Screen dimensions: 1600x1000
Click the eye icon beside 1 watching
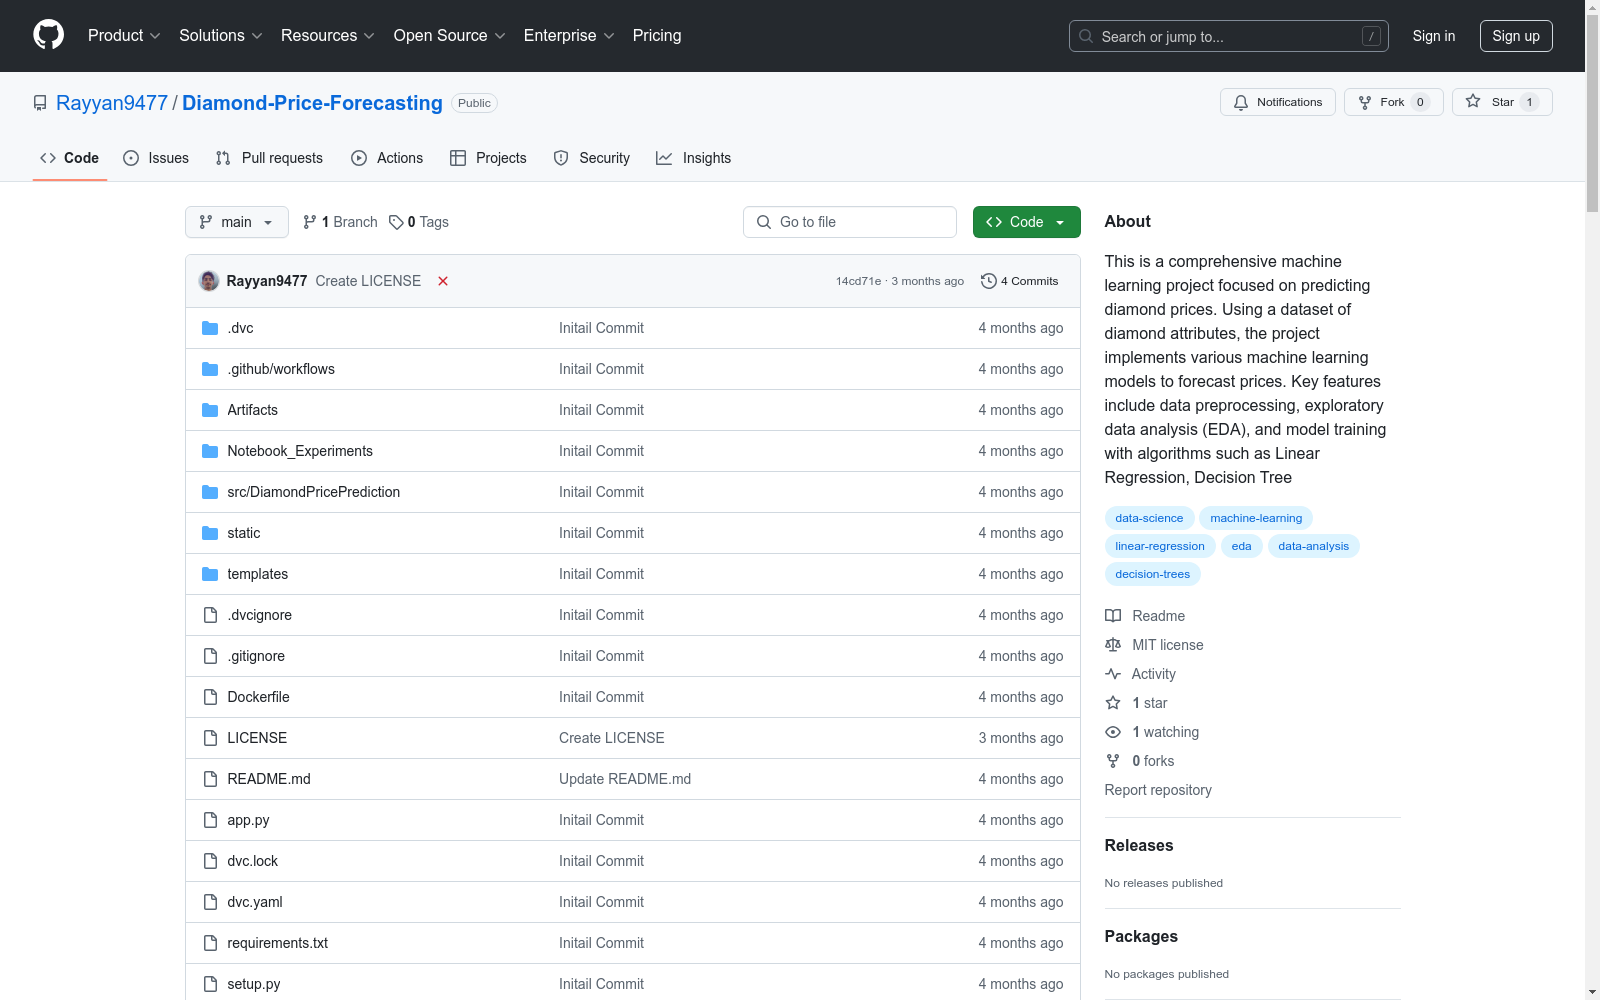(1113, 732)
